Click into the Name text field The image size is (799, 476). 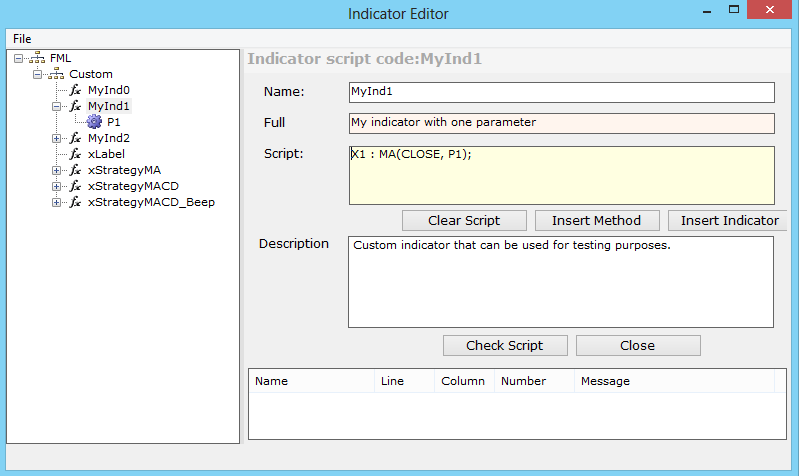point(560,92)
